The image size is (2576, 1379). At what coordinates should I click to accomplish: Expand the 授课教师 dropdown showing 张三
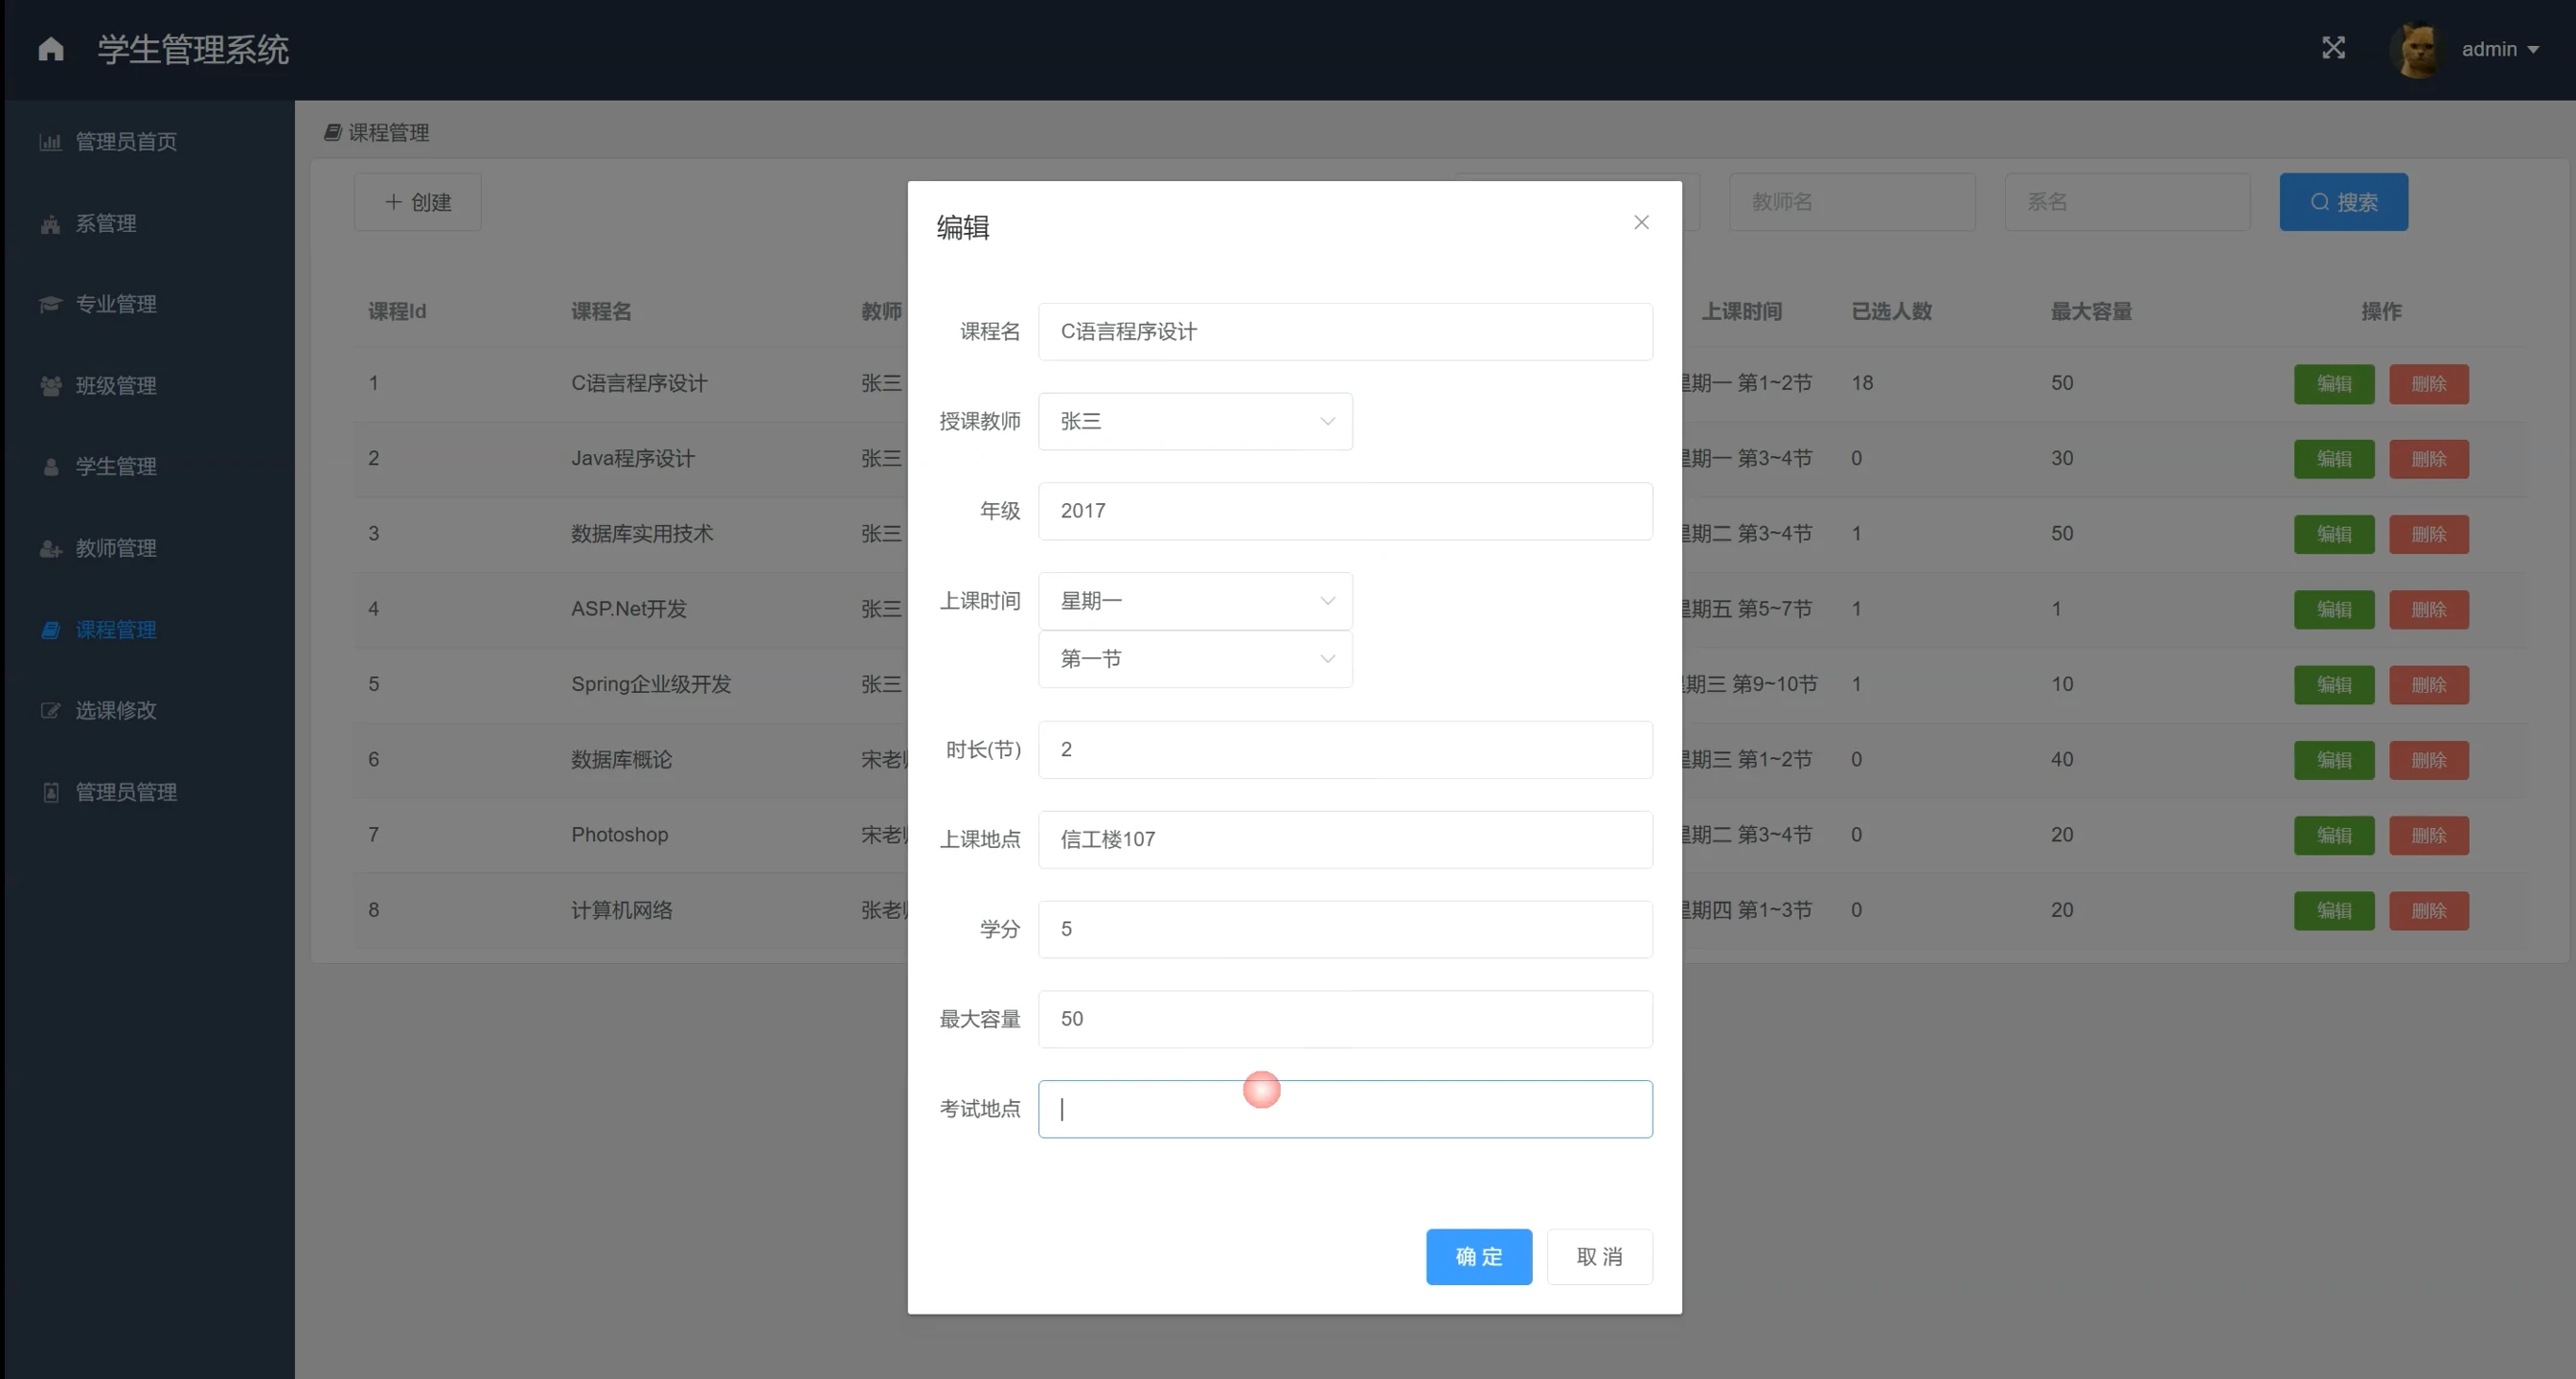tap(1195, 421)
